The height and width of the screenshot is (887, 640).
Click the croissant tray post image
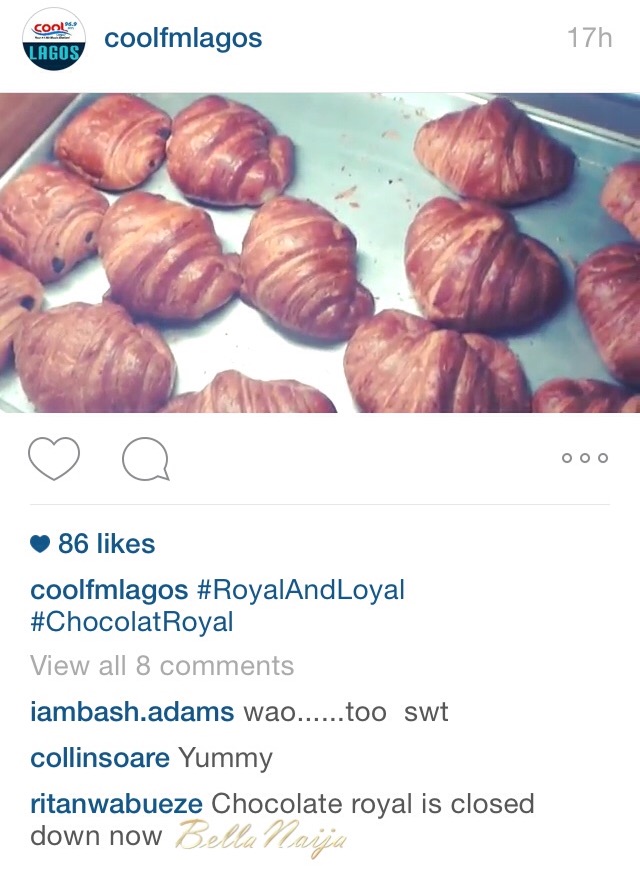tap(320, 253)
